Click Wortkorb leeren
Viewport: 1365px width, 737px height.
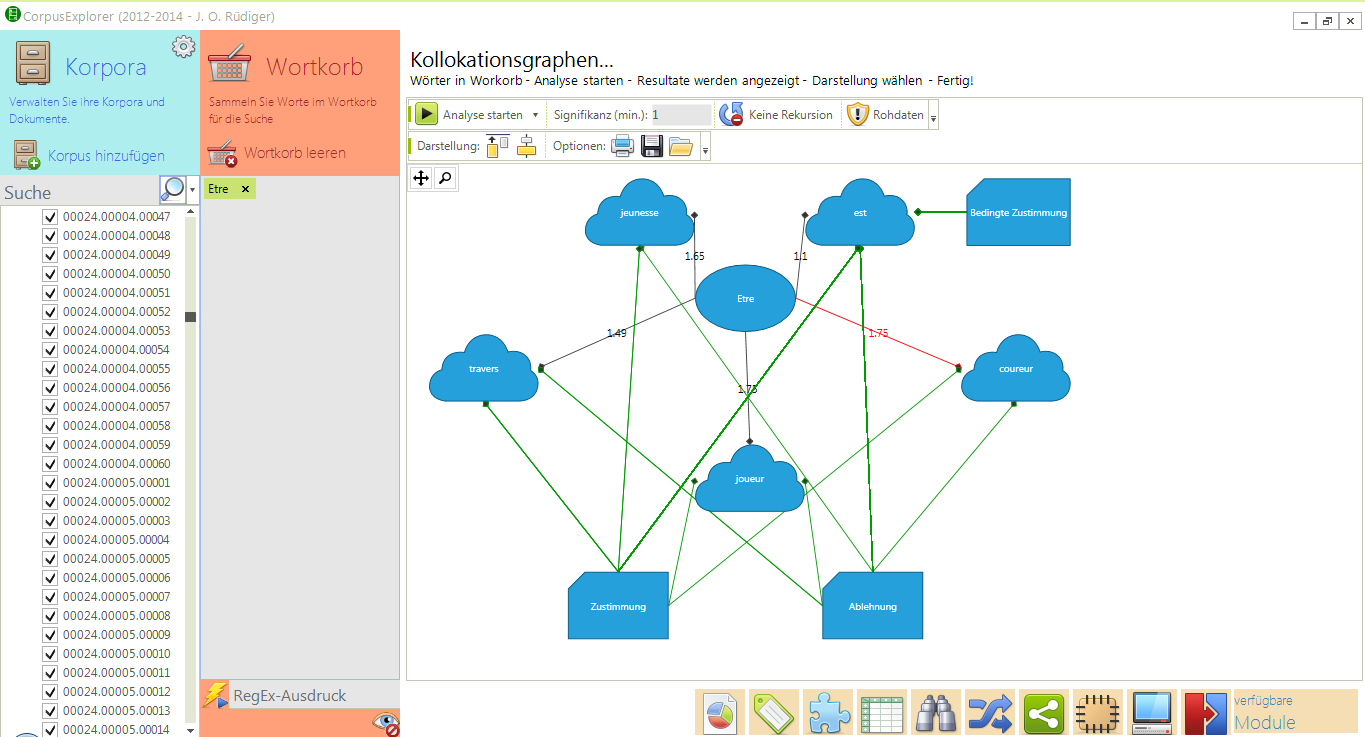295,153
